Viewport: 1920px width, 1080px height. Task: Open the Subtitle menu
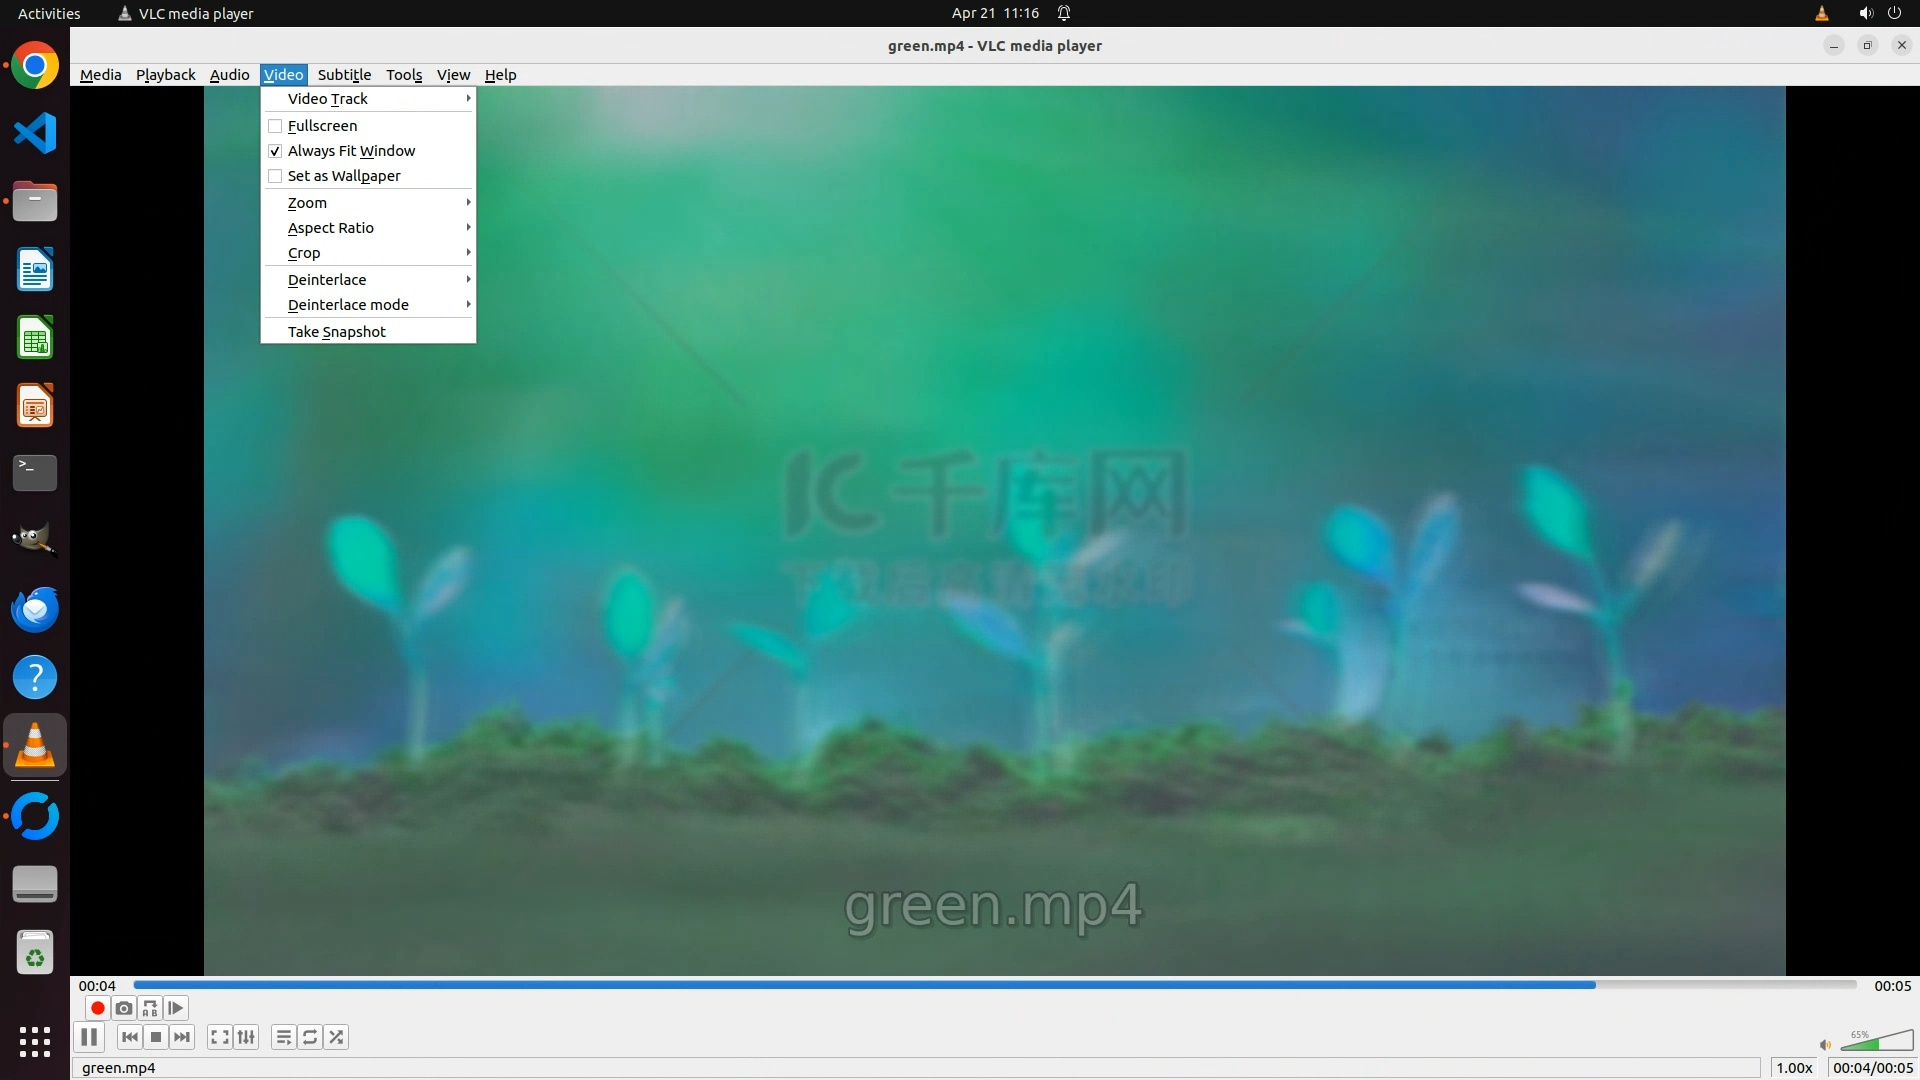click(344, 75)
